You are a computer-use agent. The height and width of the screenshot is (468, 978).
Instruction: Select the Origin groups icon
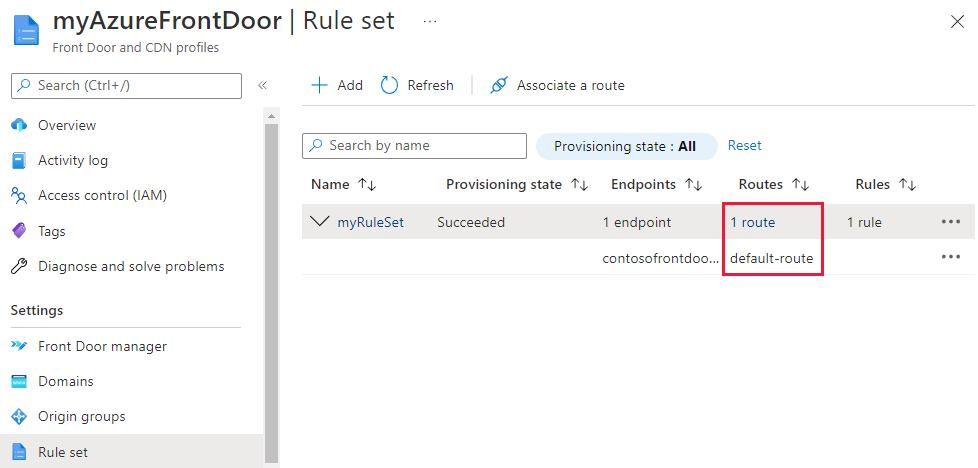pos(18,417)
